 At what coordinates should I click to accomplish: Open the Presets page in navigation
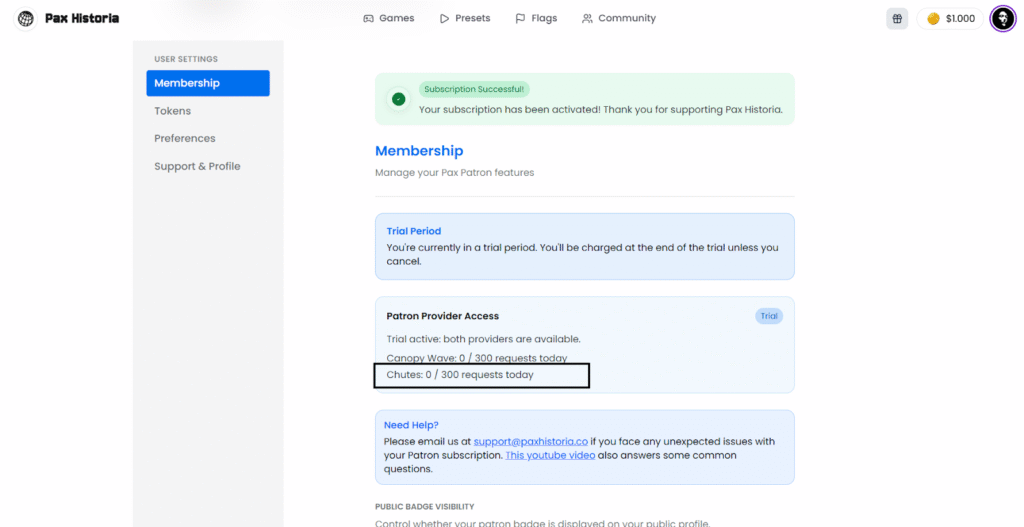(x=472, y=18)
